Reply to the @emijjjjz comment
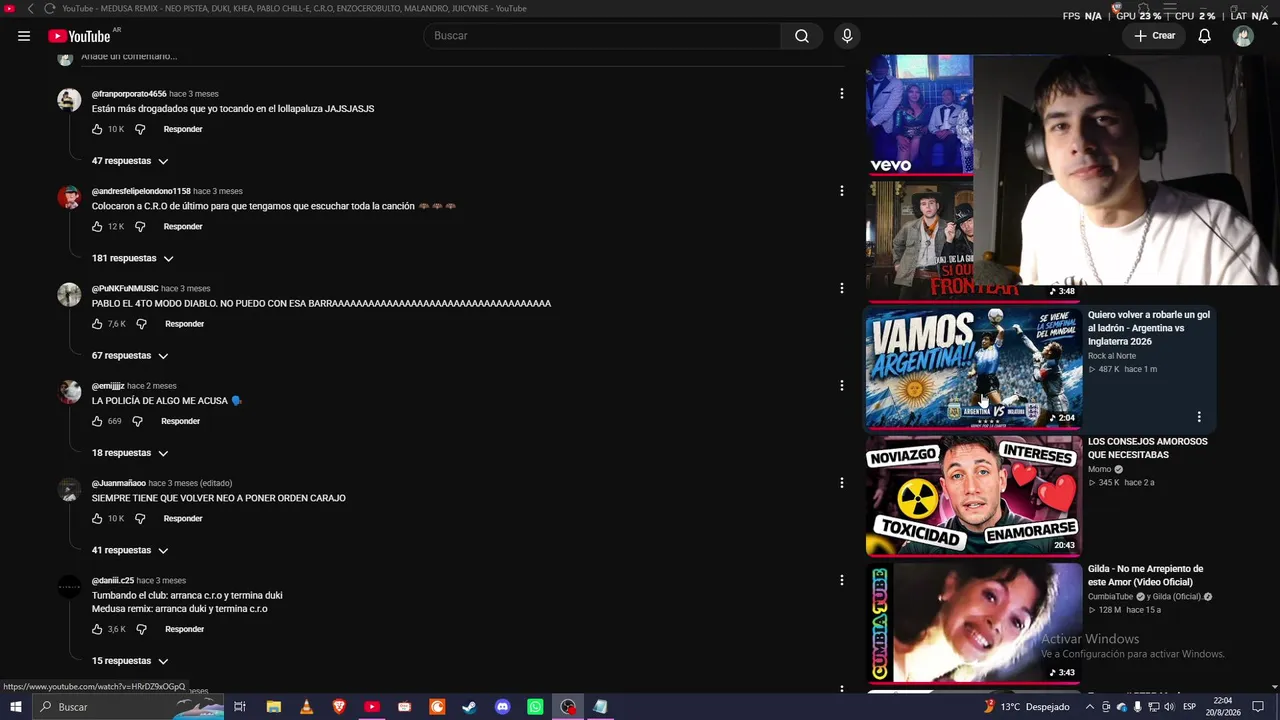Viewport: 1280px width, 720px height. 181,421
